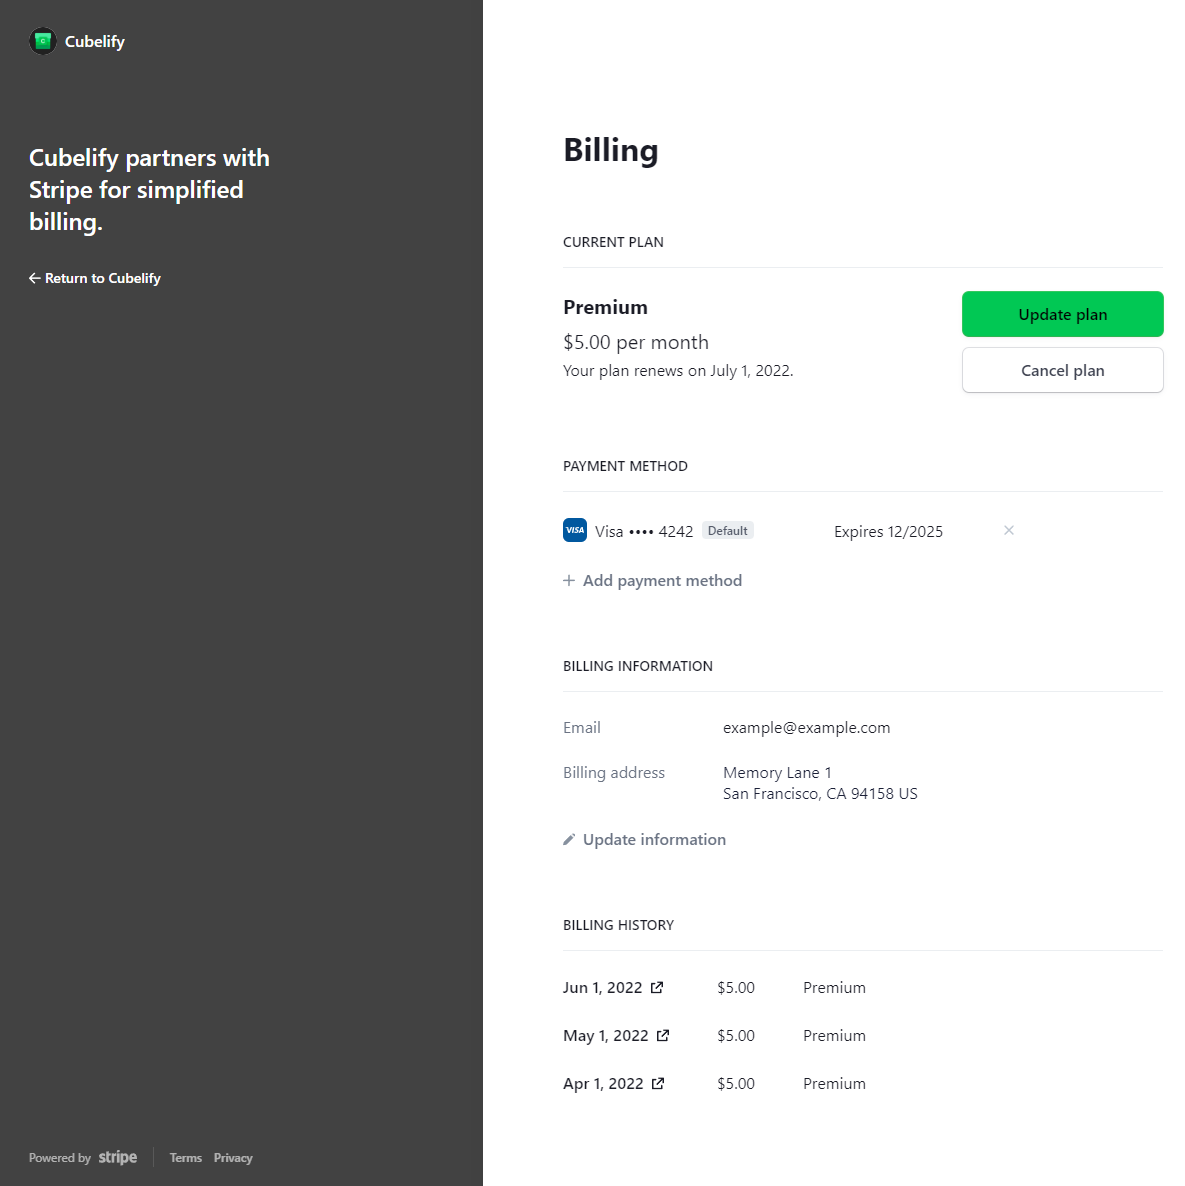Open the Privacy link in footer
Image resolution: width=1185 pixels, height=1186 pixels.
(233, 1158)
